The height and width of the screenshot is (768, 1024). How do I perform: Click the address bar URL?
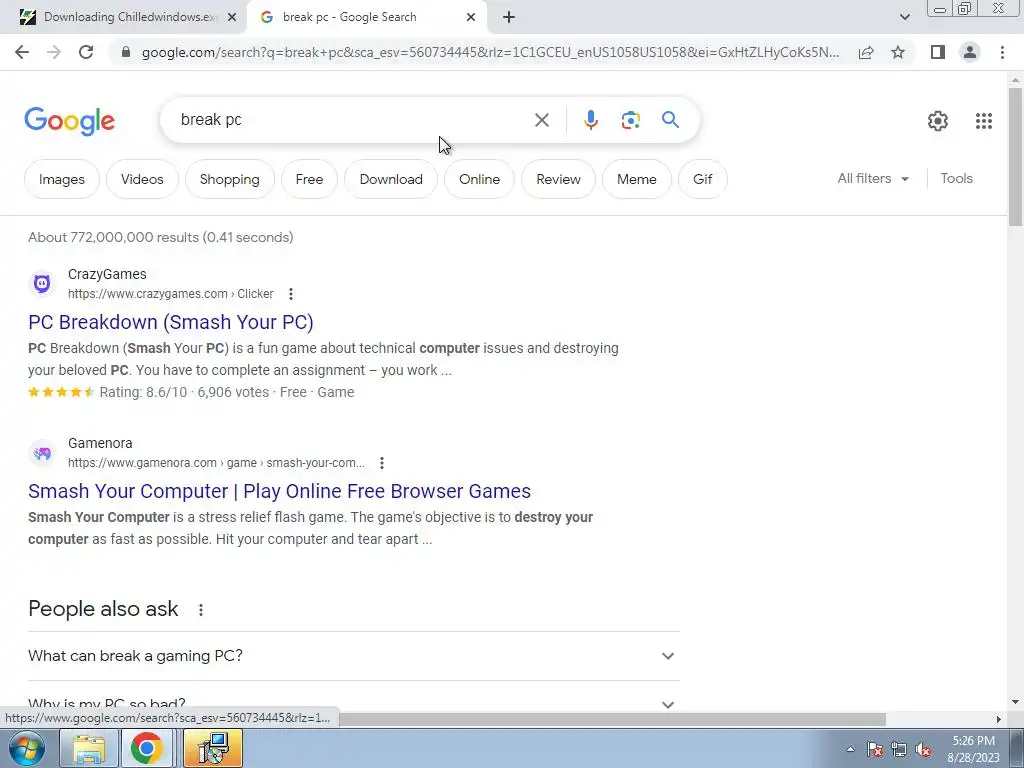coord(490,52)
